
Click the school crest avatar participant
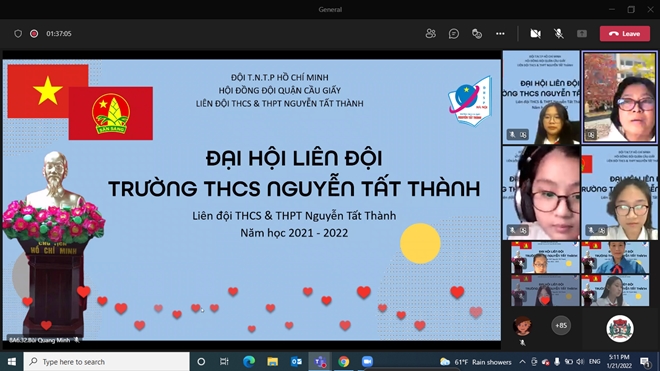(620, 328)
